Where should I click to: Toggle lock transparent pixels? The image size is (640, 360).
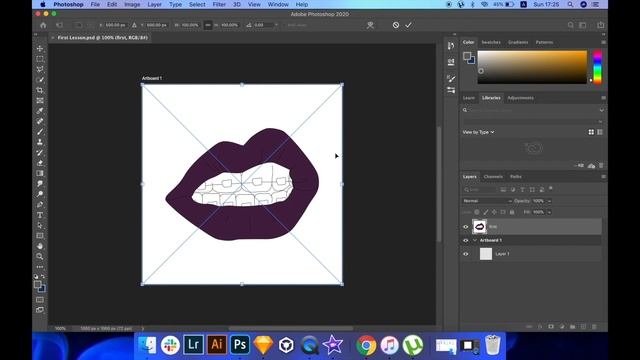[476, 212]
